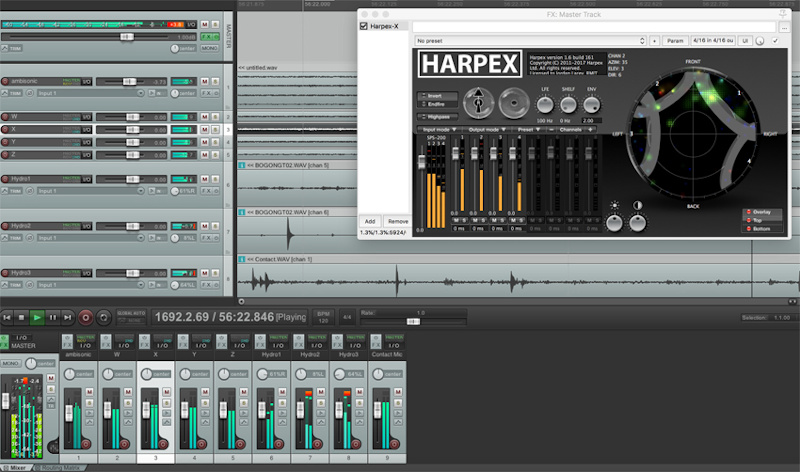Click the playback Rate slider
The height and width of the screenshot is (472, 800).
tap(413, 321)
